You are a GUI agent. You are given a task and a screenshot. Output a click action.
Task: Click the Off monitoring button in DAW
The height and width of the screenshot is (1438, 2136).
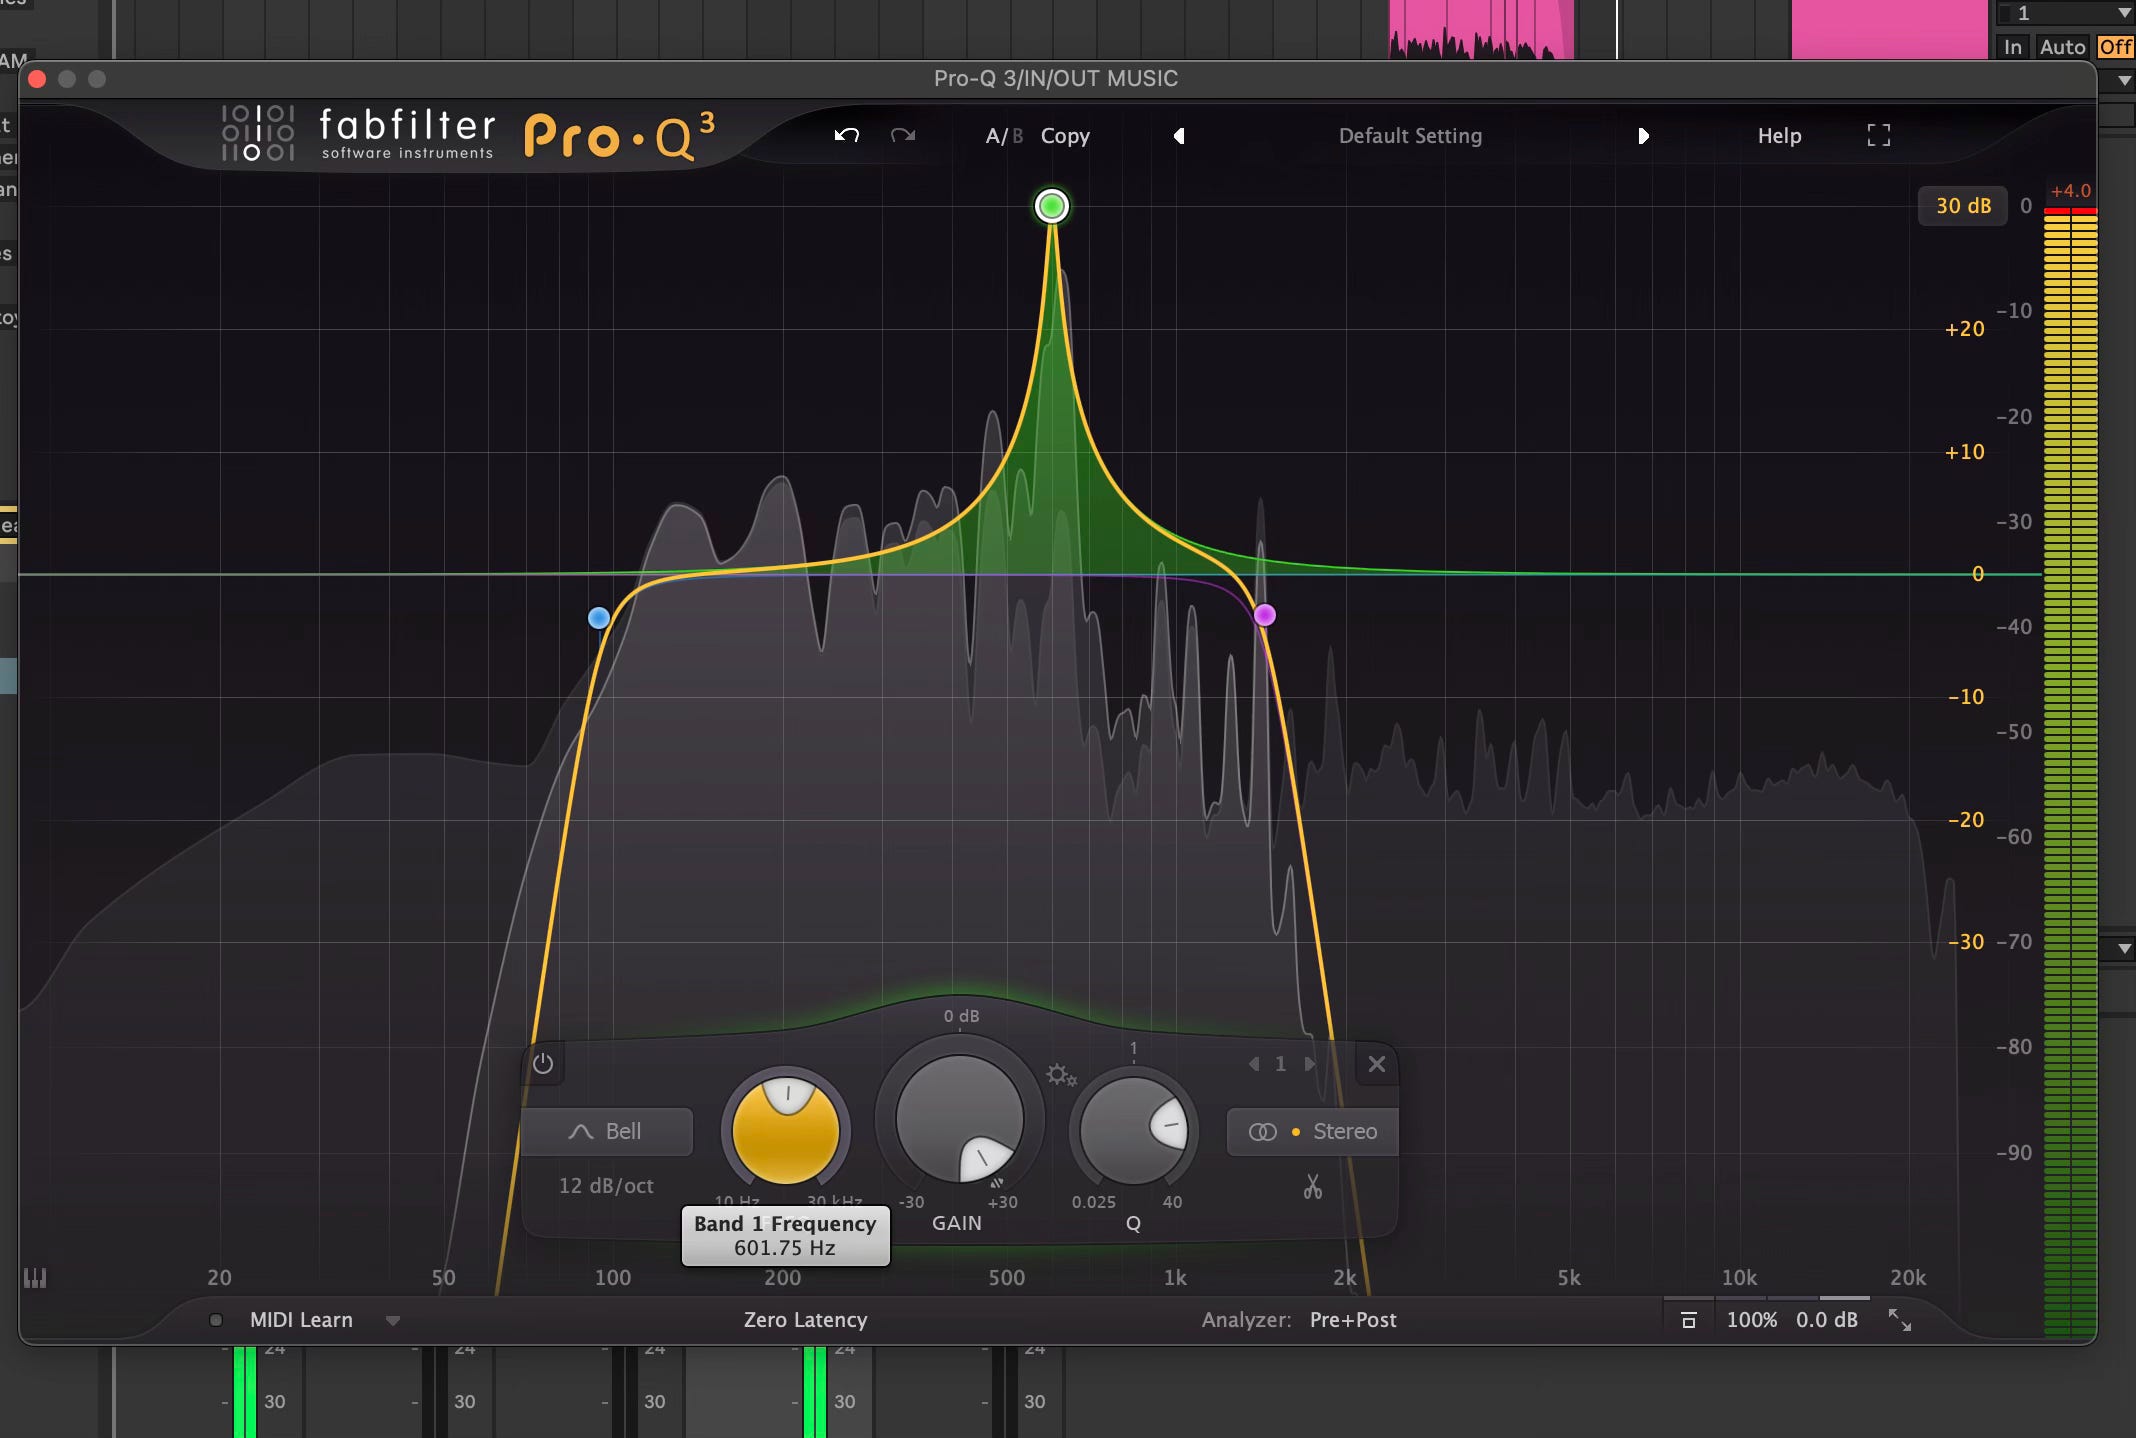(2115, 47)
